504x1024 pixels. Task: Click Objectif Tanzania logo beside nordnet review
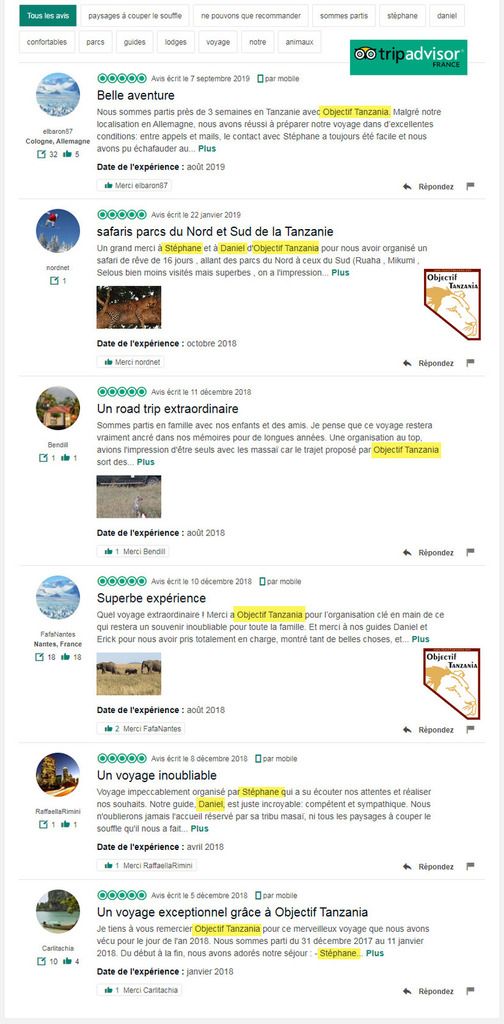[452, 304]
